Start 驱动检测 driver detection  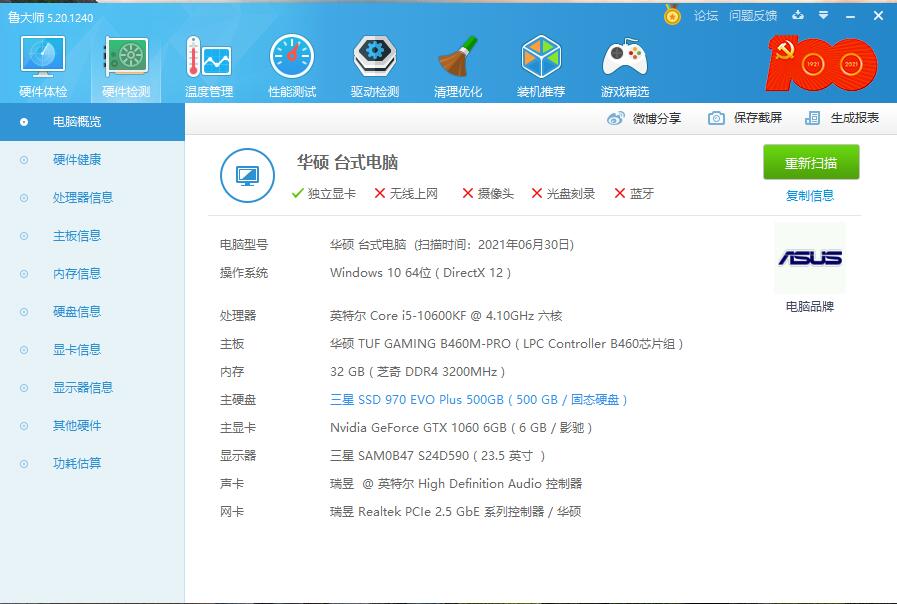pos(374,64)
